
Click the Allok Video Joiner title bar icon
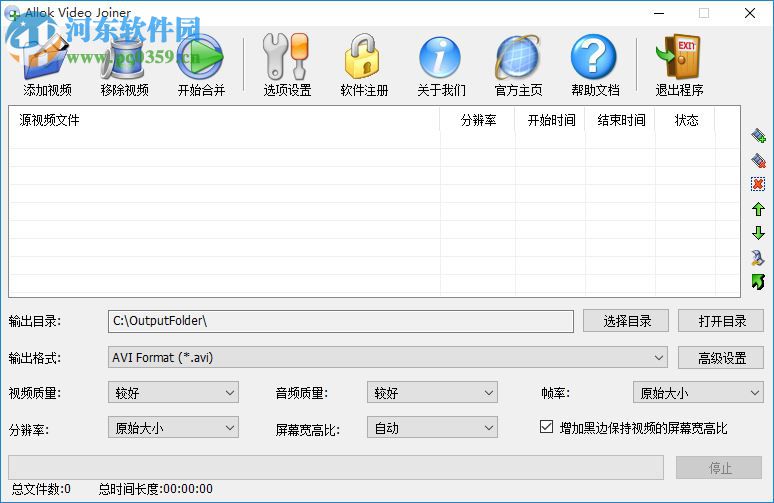click(x=12, y=12)
